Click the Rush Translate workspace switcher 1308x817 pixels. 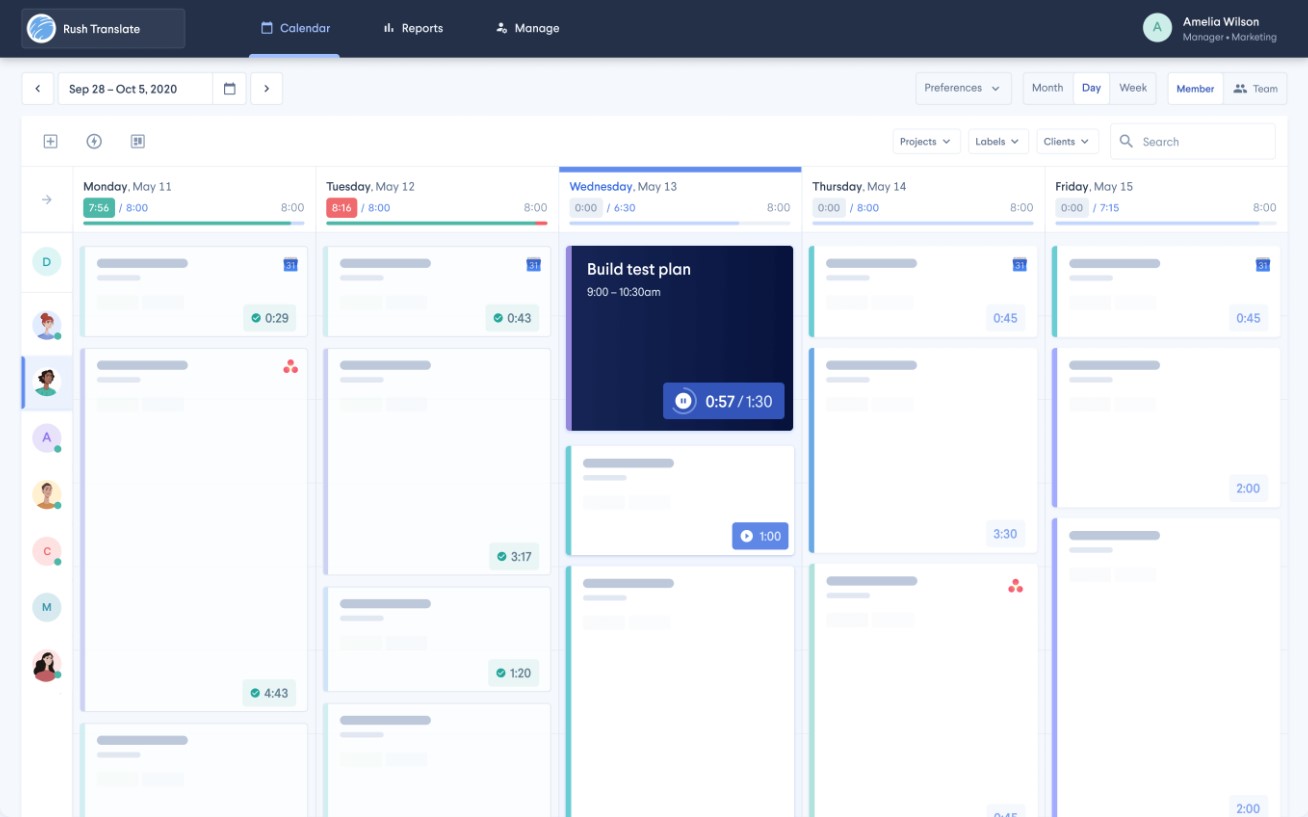[103, 28]
